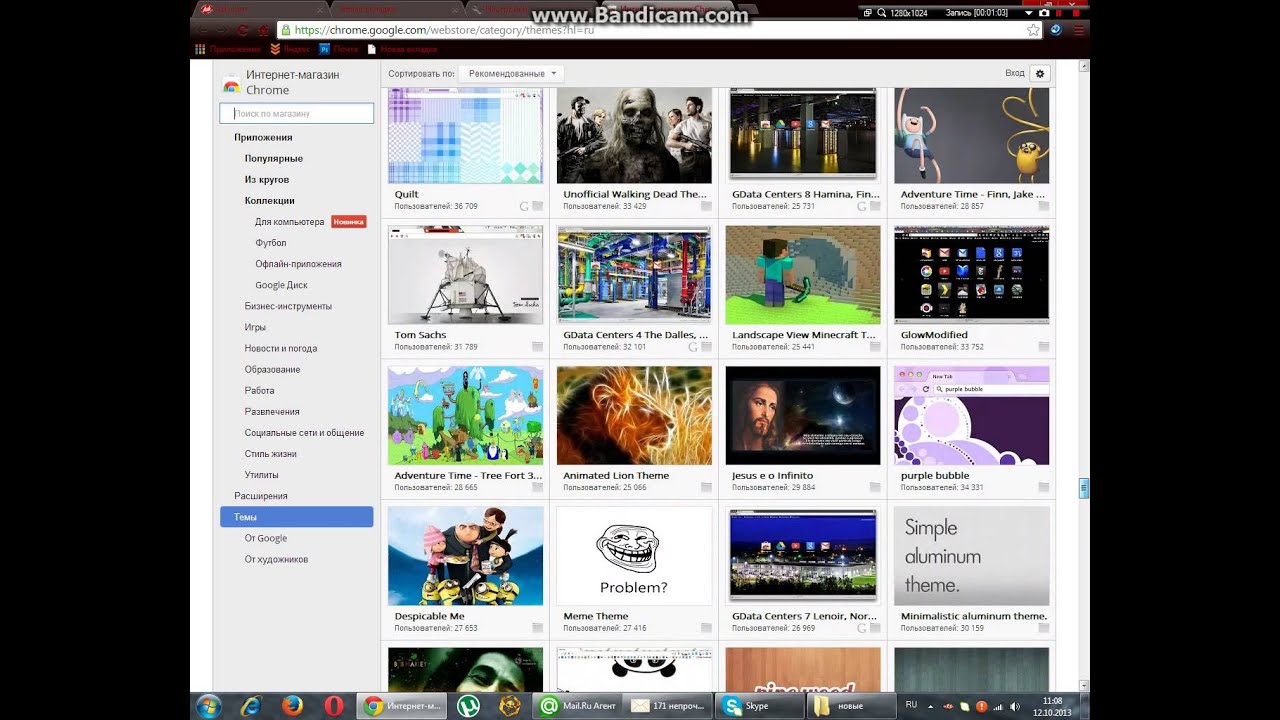Open the Quilt theme thumbnail
Screen dimensions: 1280x720
coord(465,135)
